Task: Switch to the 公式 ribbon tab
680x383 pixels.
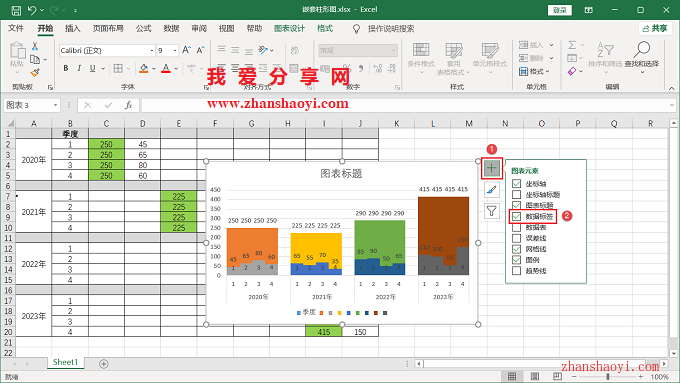Action: pyautogui.click(x=144, y=29)
